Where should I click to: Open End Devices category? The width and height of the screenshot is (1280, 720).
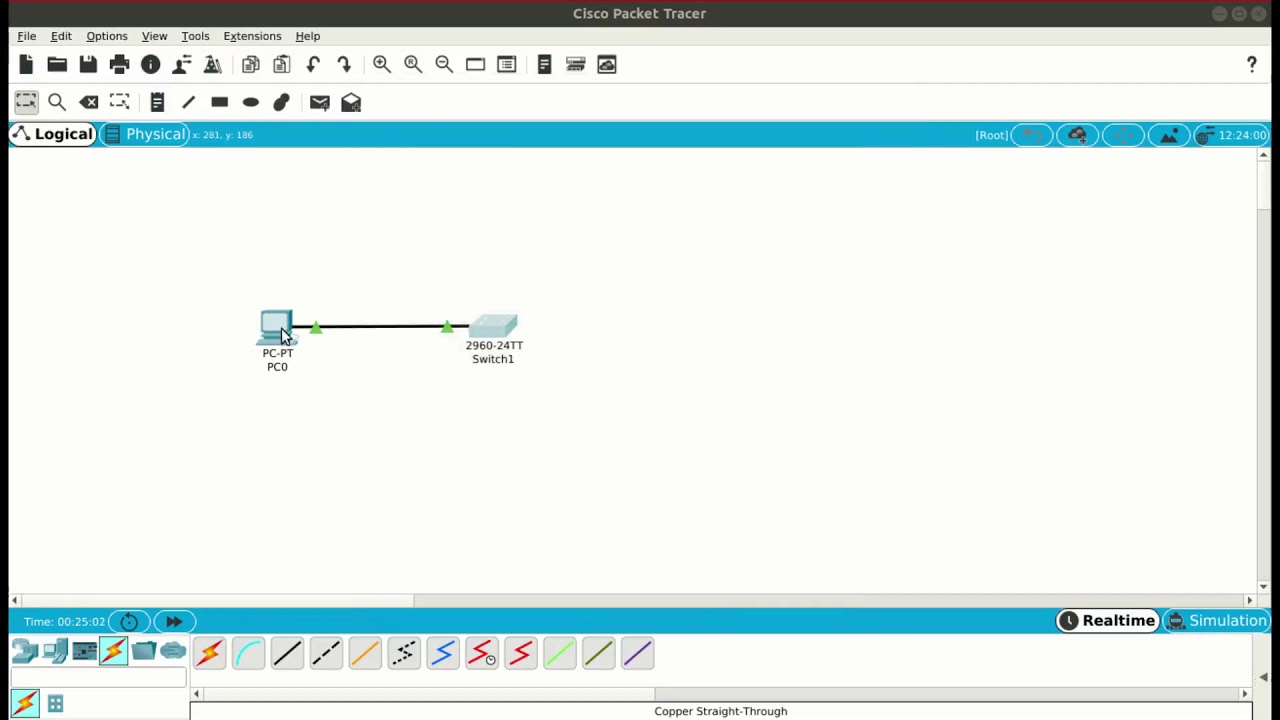coord(55,653)
